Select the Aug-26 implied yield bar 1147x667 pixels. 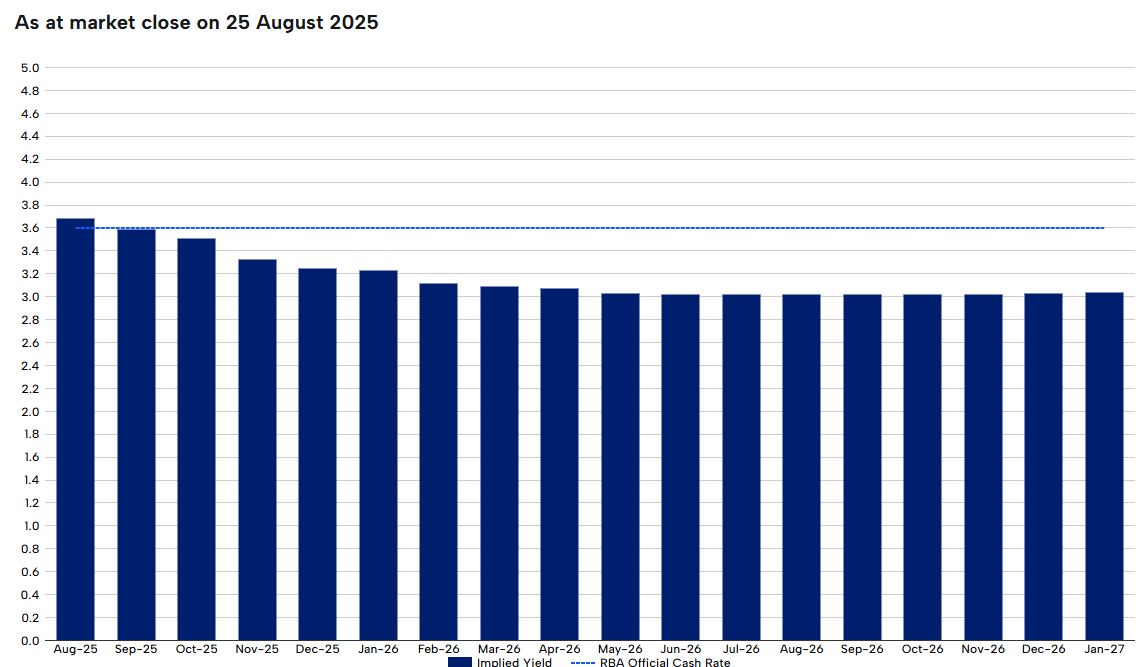tap(801, 468)
